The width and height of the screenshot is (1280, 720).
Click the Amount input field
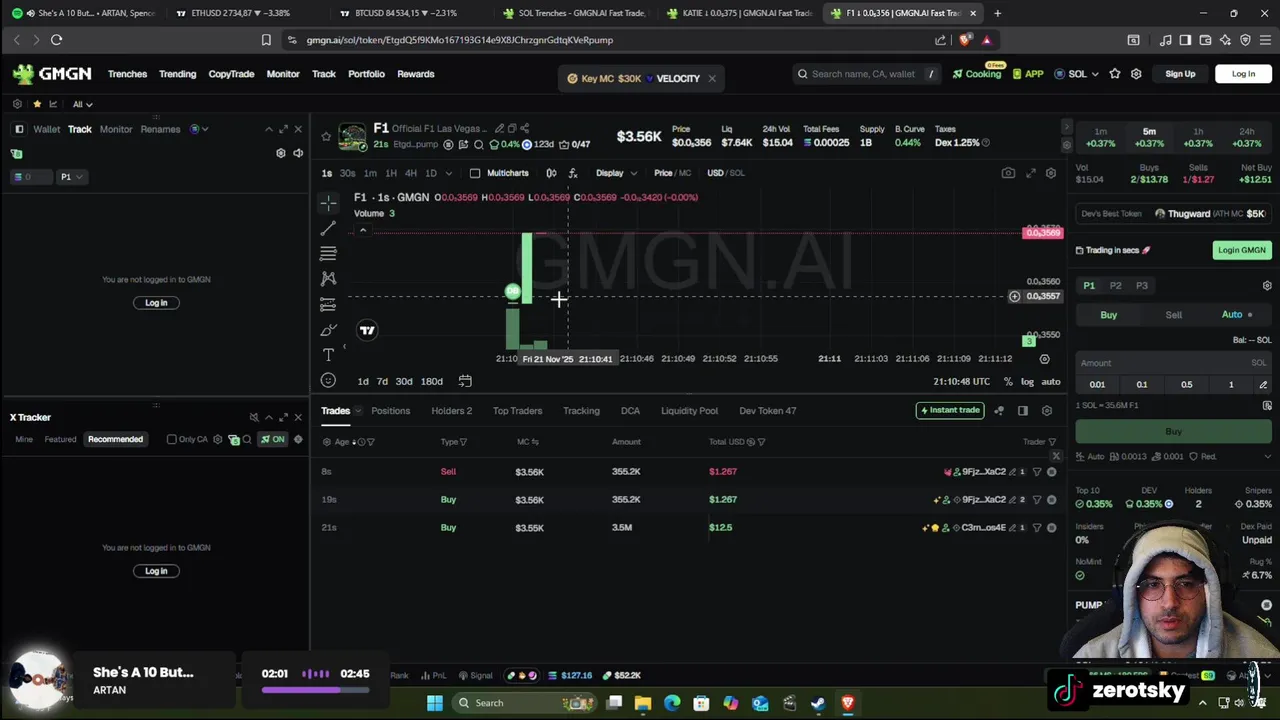pyautogui.click(x=1173, y=364)
